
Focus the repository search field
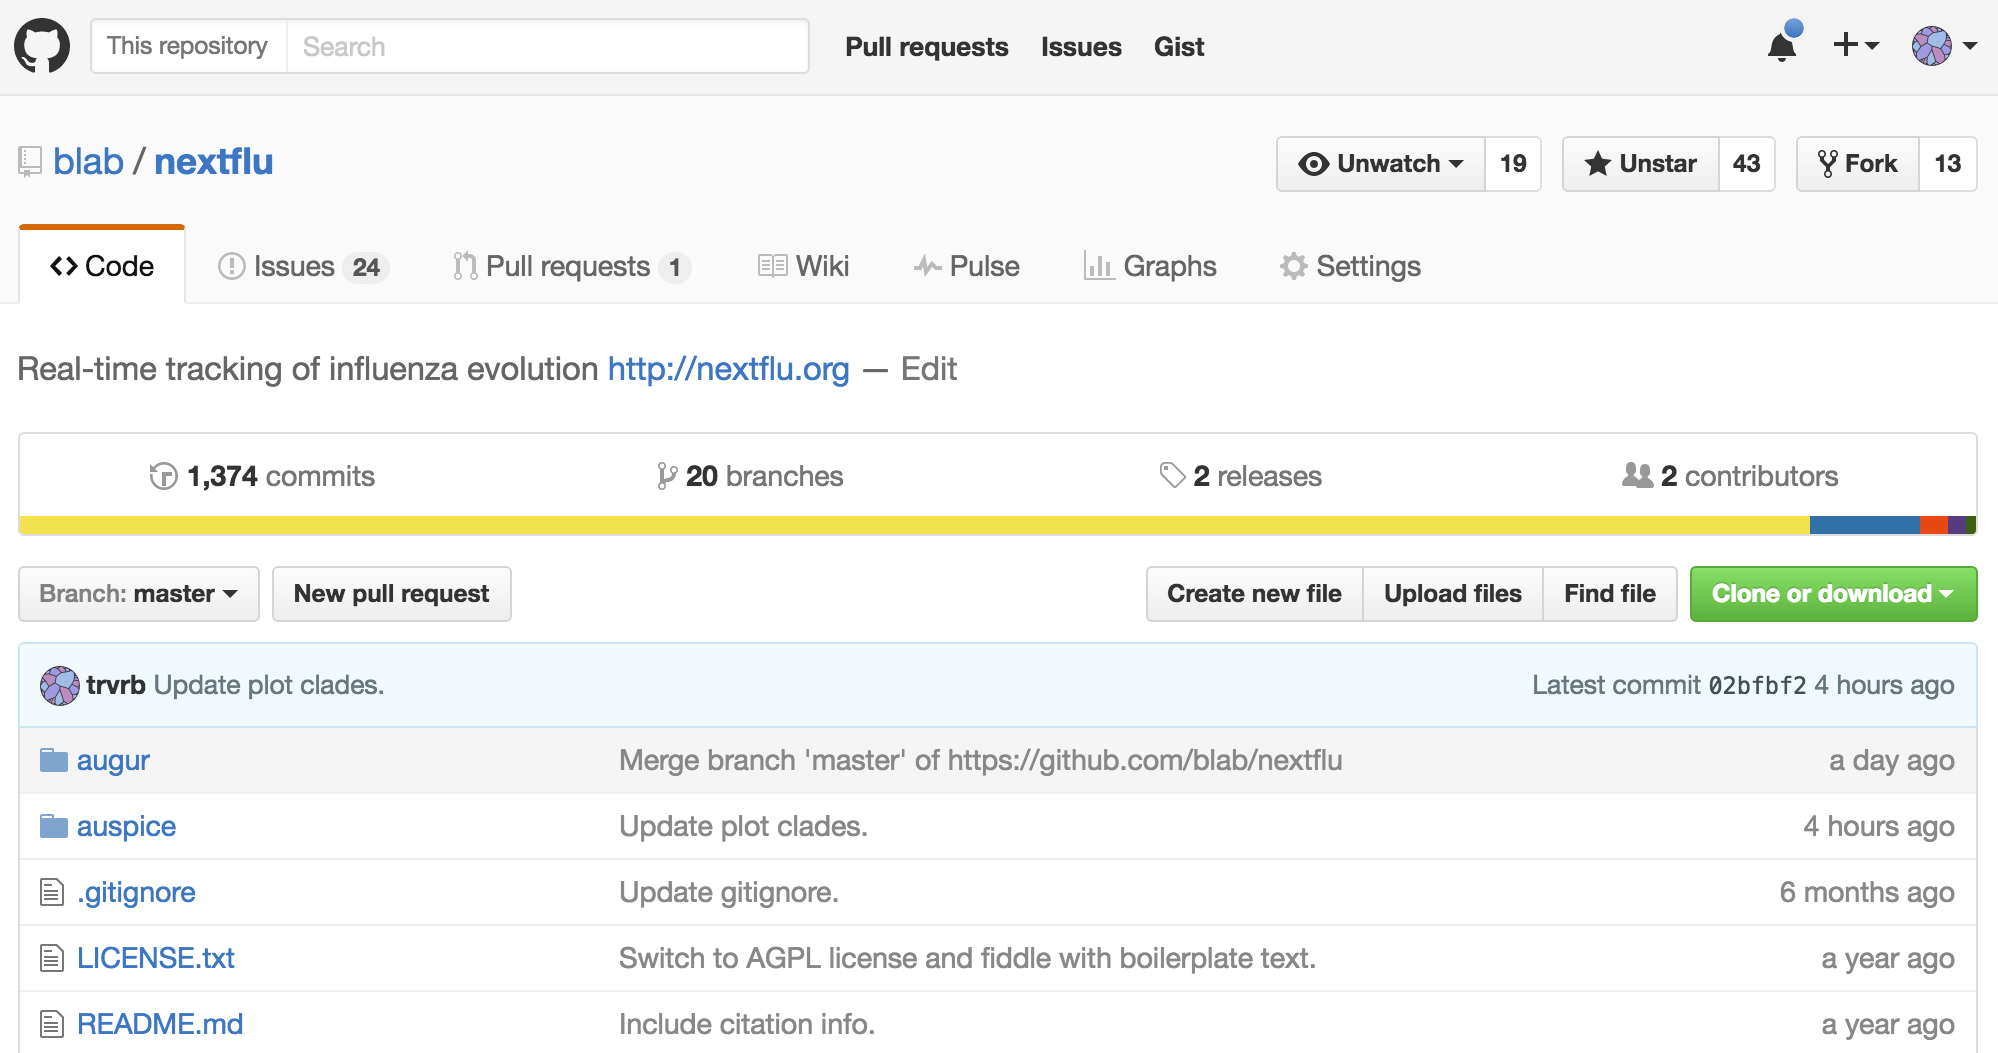pos(547,47)
